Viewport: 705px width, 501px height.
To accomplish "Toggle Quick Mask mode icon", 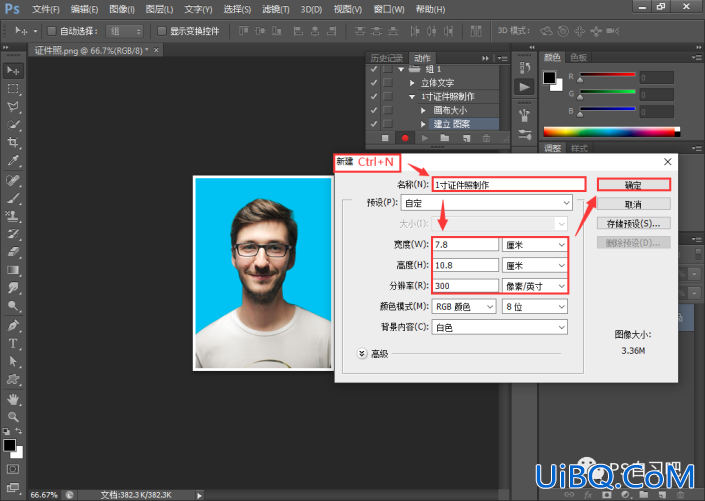I will [13, 470].
